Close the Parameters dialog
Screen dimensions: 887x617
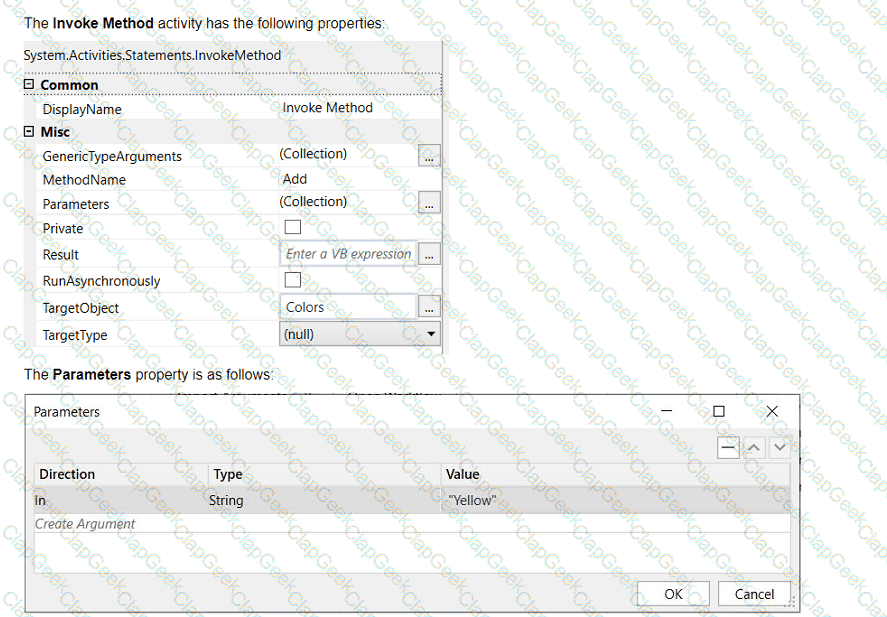[772, 411]
